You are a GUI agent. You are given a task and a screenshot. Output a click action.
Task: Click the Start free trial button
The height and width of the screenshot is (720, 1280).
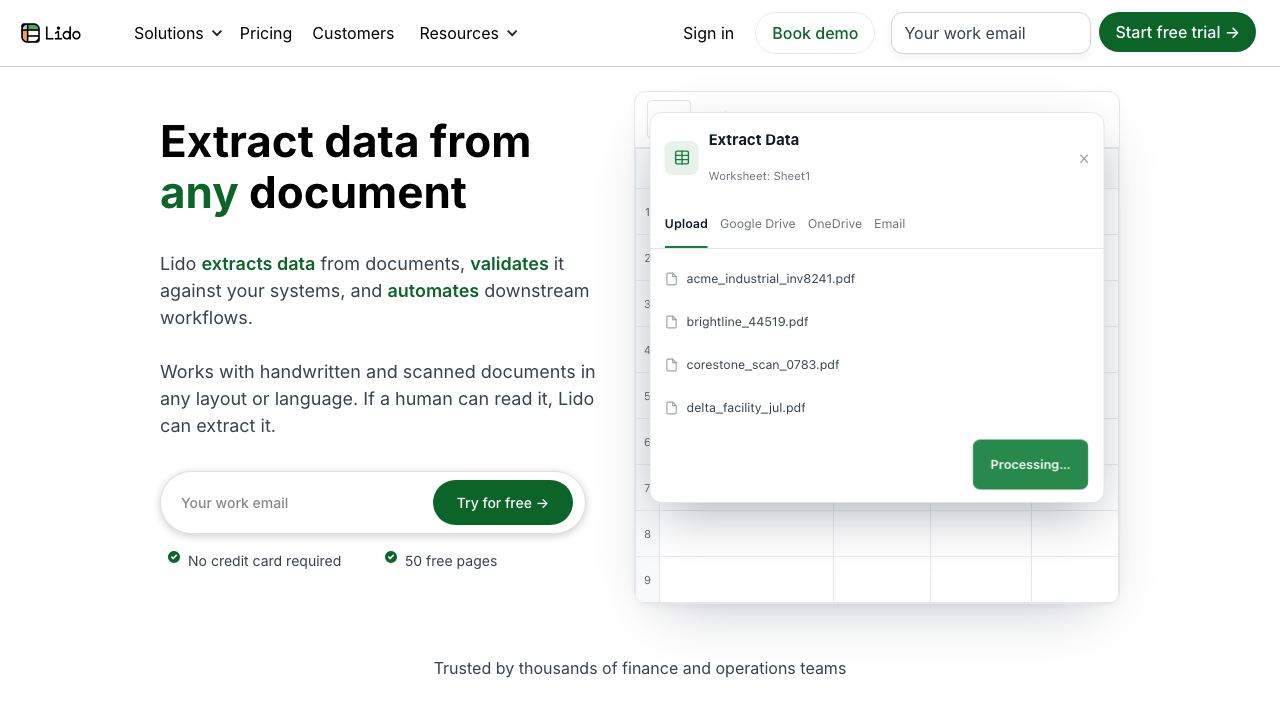1177,32
